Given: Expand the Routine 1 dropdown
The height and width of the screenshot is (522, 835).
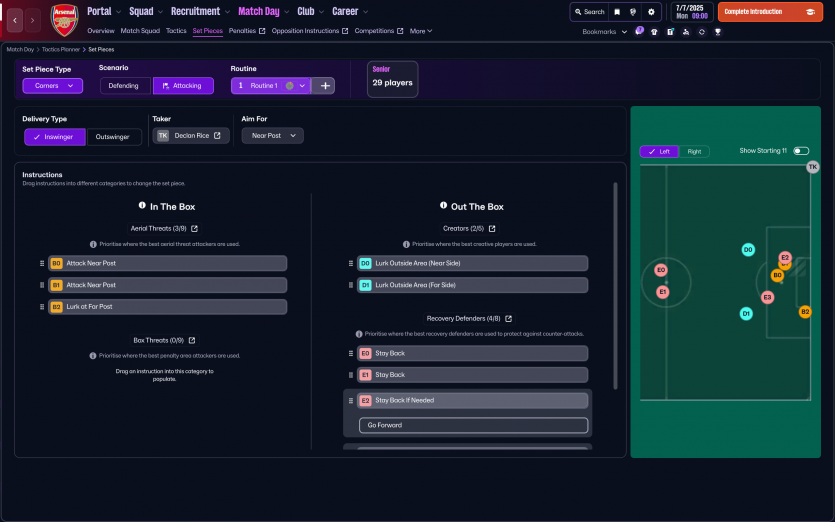Looking at the screenshot, I should pos(302,86).
